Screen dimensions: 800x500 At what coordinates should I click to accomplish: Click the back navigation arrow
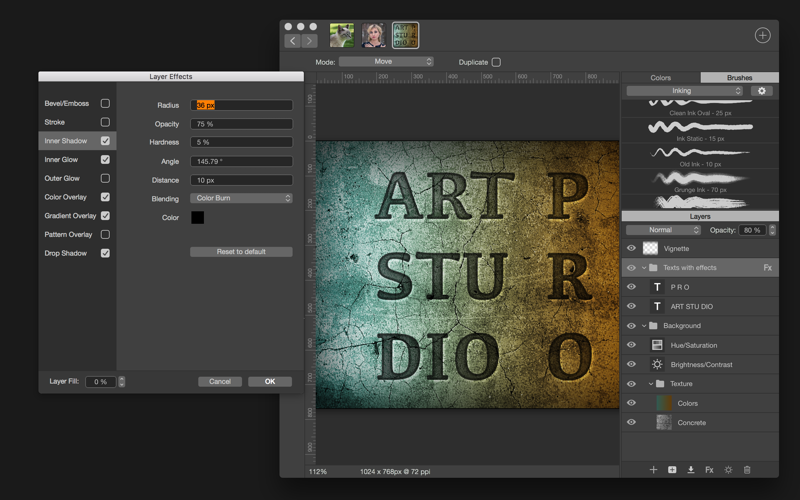pyautogui.click(x=292, y=41)
